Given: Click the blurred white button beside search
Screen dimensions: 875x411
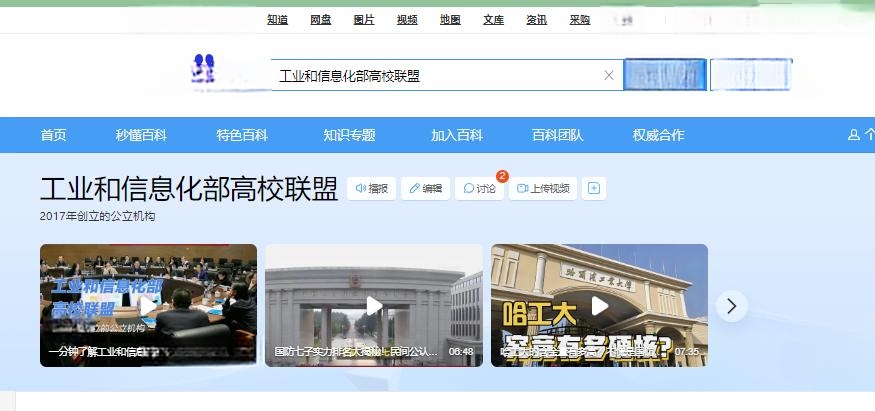Looking at the screenshot, I should click(751, 75).
